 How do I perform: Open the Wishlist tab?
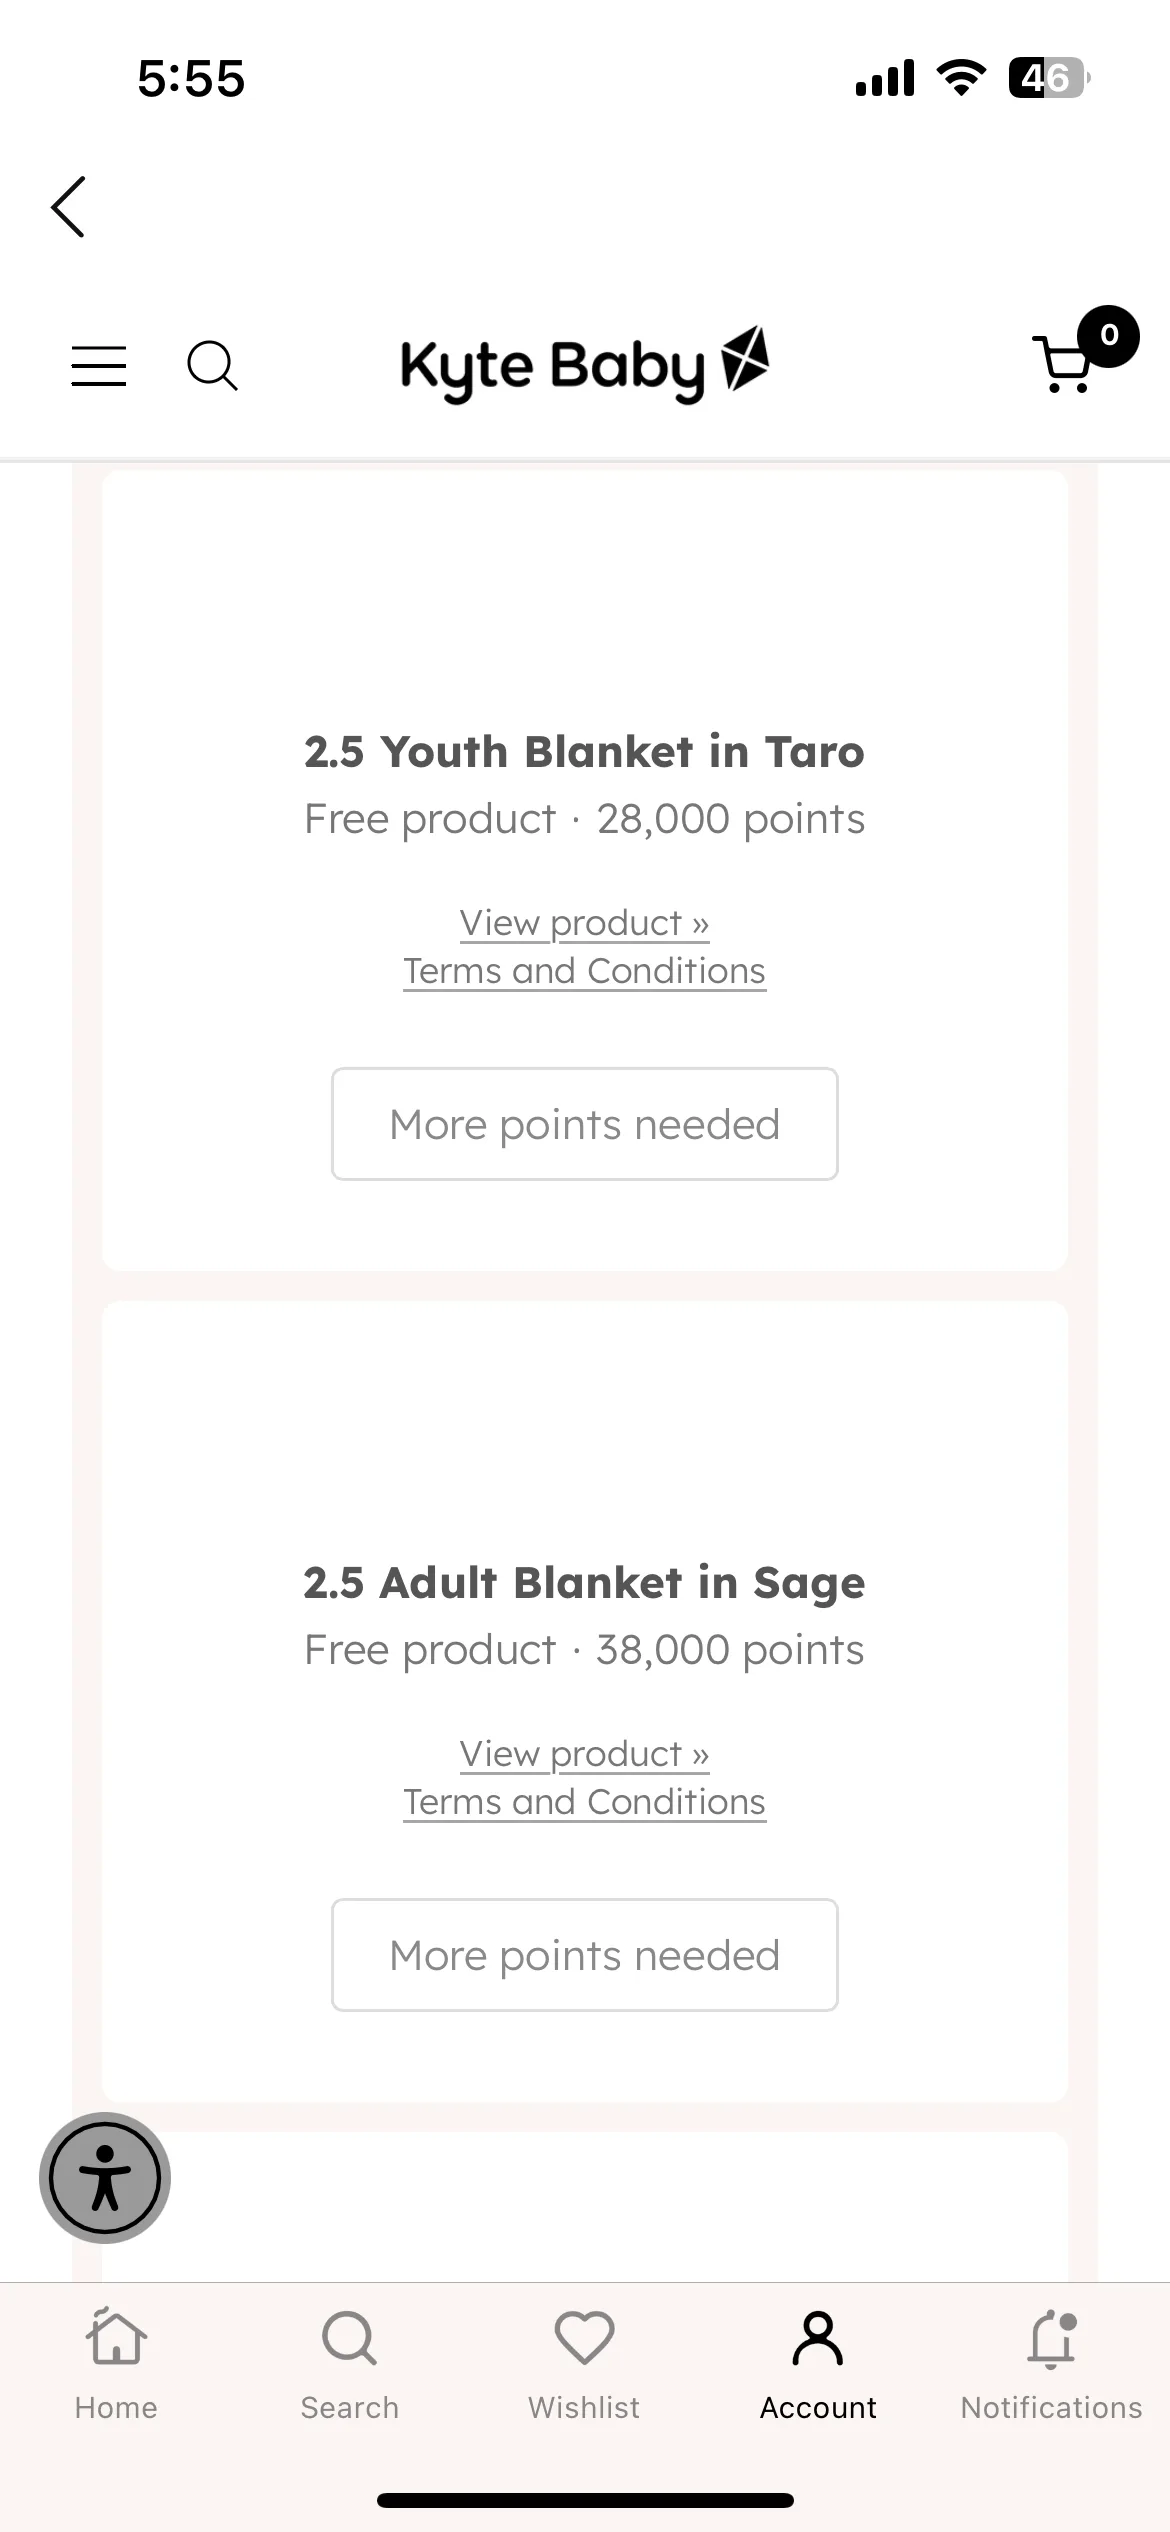coord(584,2365)
